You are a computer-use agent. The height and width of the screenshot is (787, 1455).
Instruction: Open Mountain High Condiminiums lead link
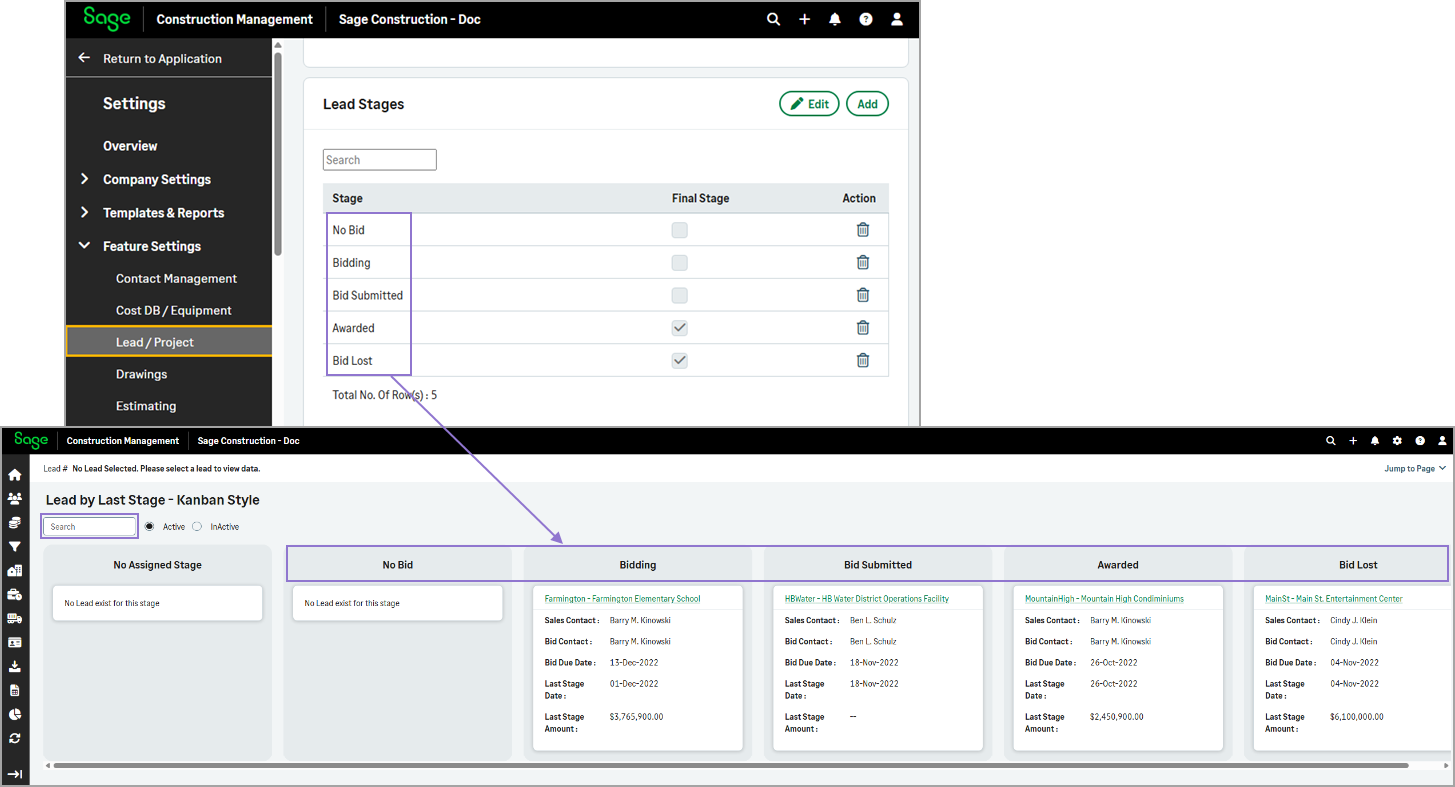(1104, 599)
